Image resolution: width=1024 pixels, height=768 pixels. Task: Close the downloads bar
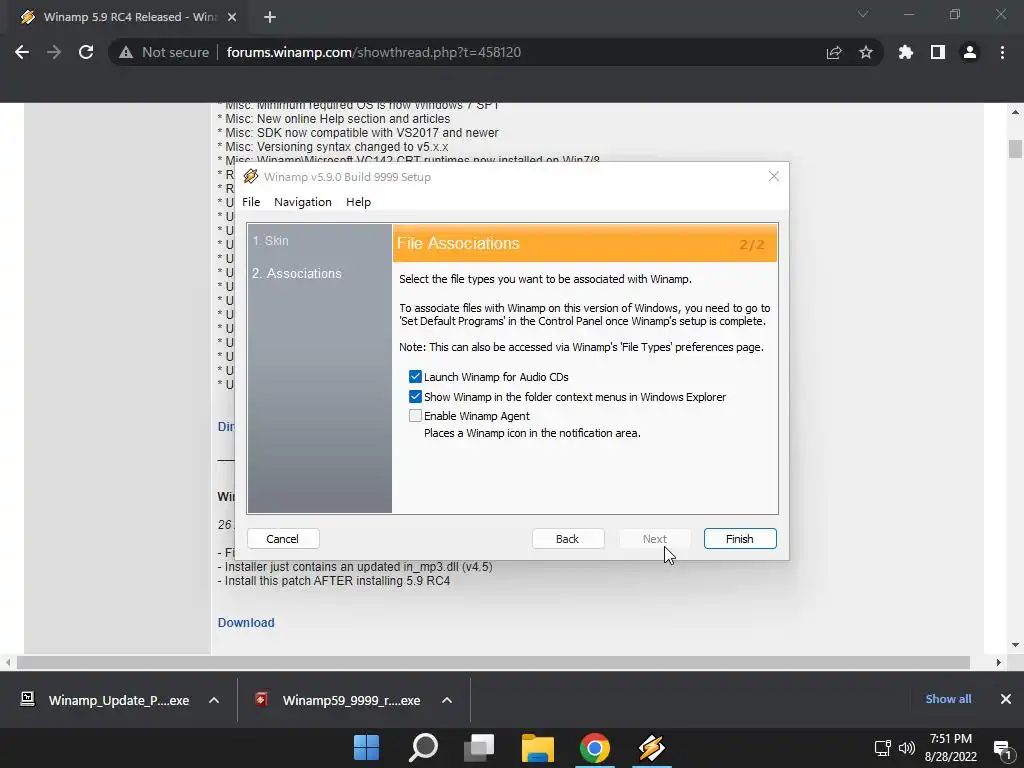1006,699
